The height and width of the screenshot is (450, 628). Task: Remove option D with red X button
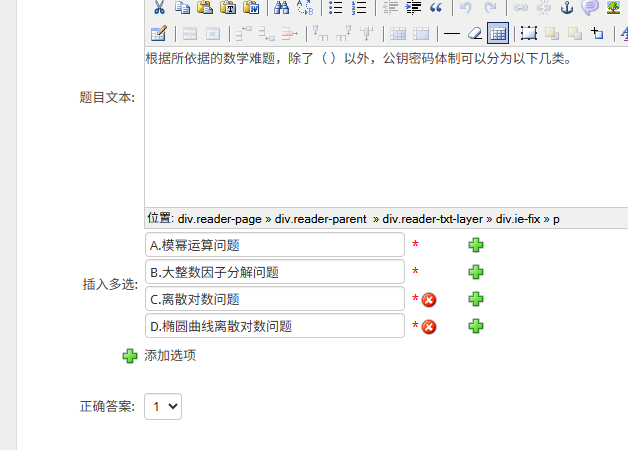[x=429, y=326]
